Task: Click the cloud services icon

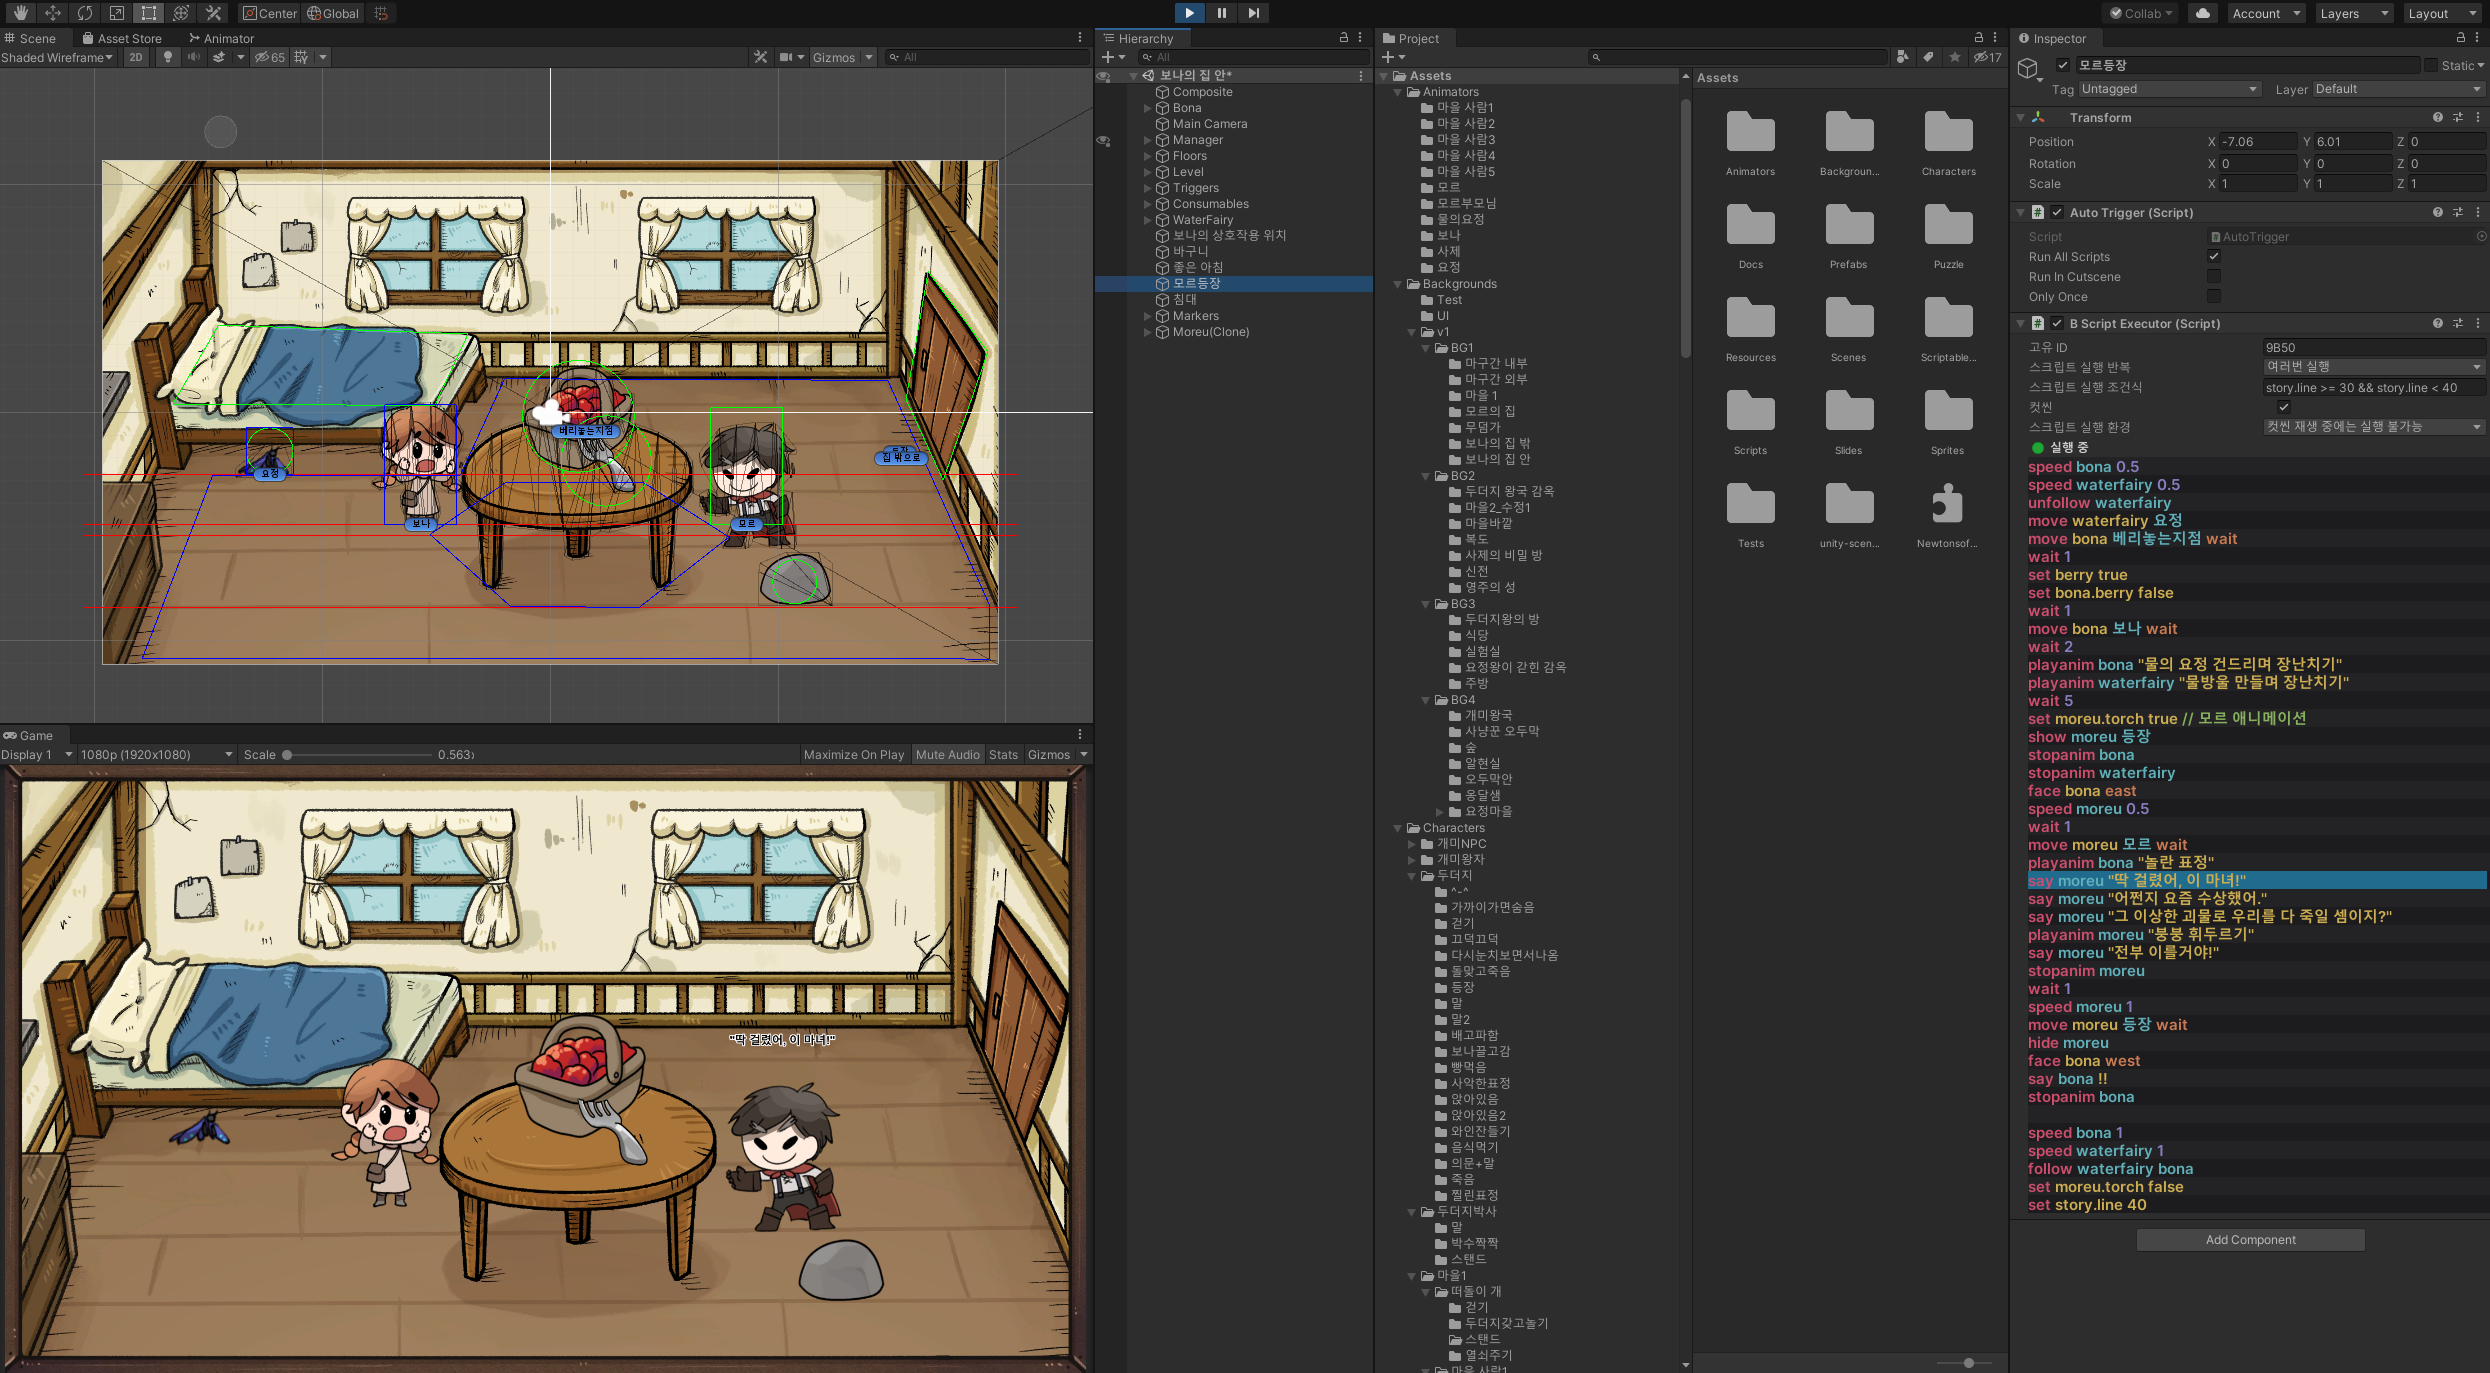Action: 2202,13
